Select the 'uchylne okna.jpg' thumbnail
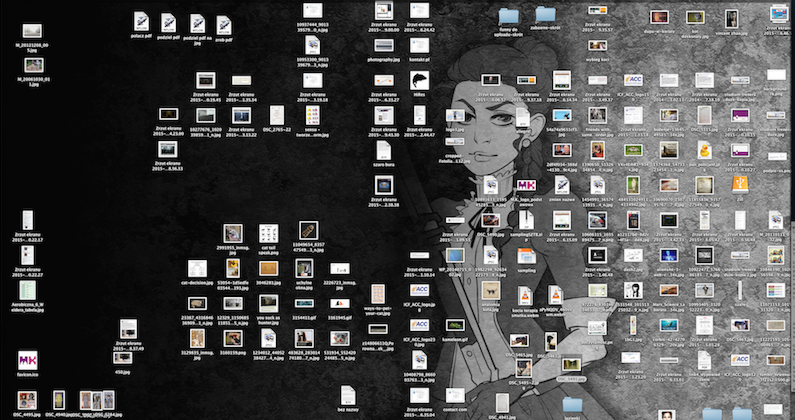Image resolution: width=795 pixels, height=420 pixels. [304, 268]
